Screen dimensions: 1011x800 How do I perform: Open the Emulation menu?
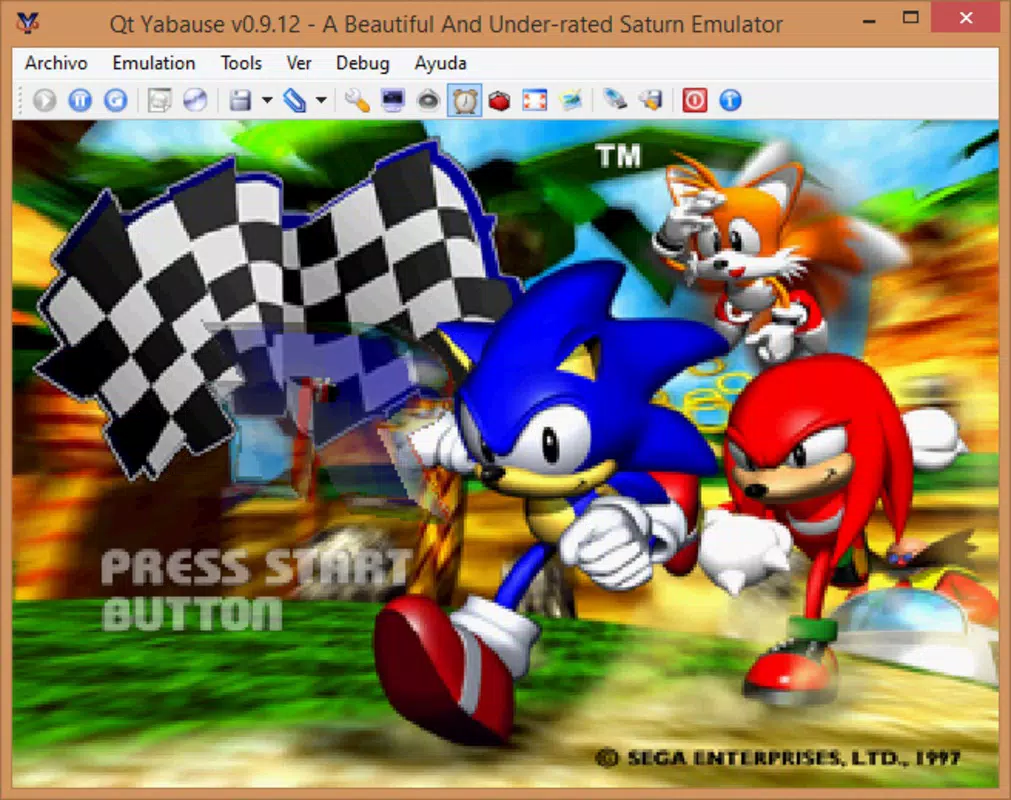[153, 63]
